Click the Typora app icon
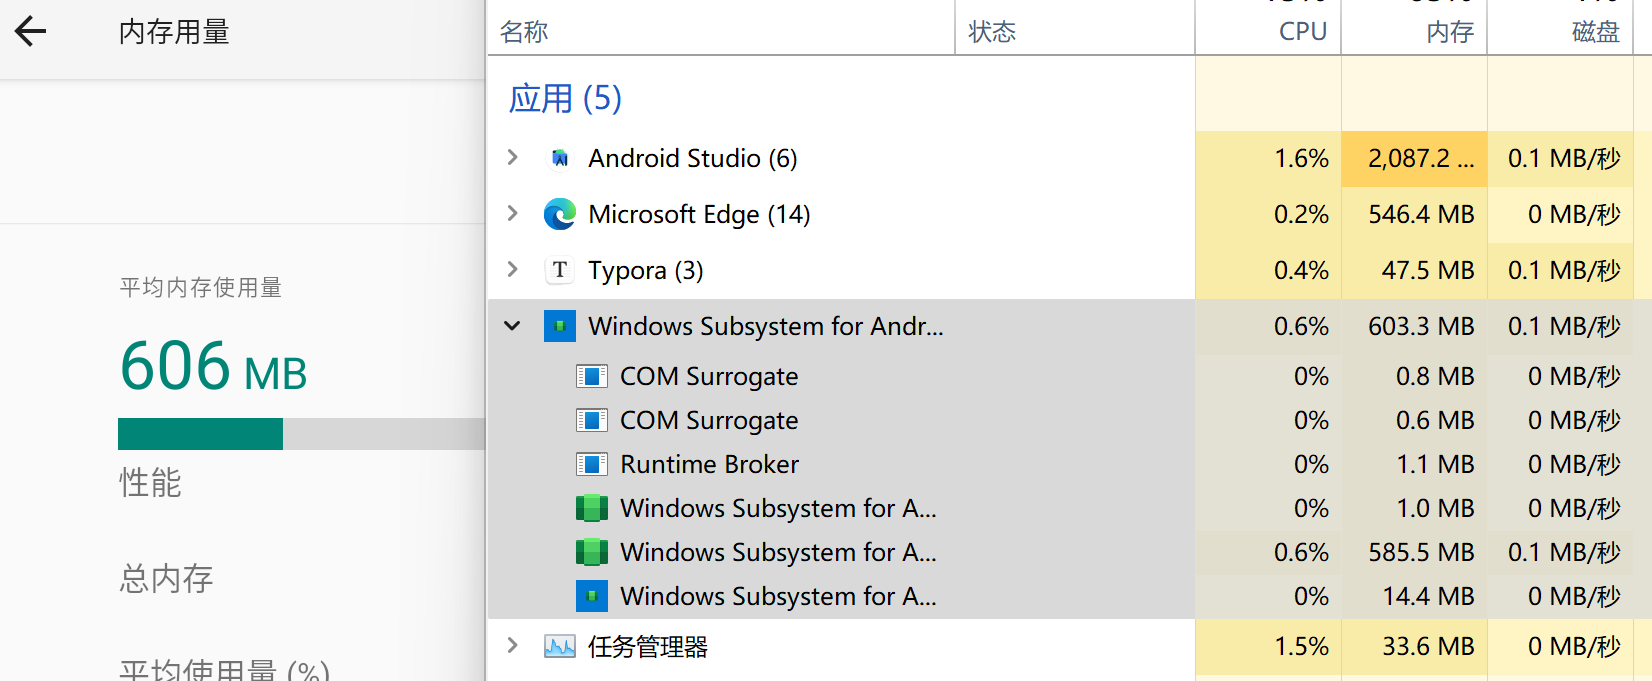The height and width of the screenshot is (681, 1652). pos(560,271)
